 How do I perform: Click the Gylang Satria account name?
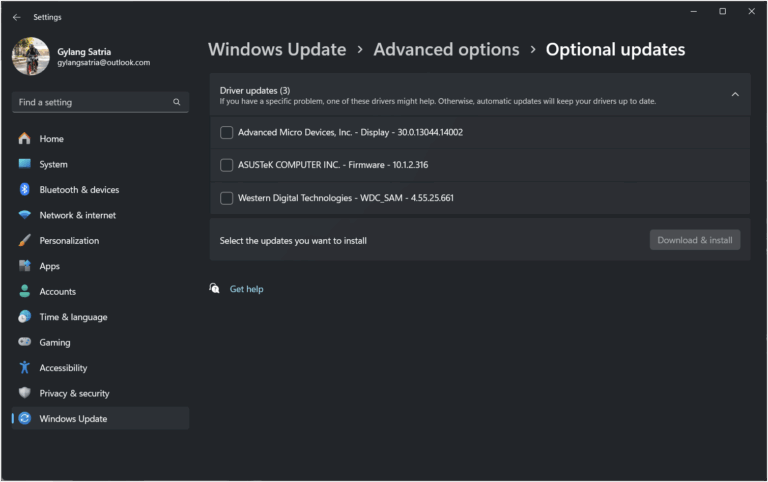click(x=84, y=51)
